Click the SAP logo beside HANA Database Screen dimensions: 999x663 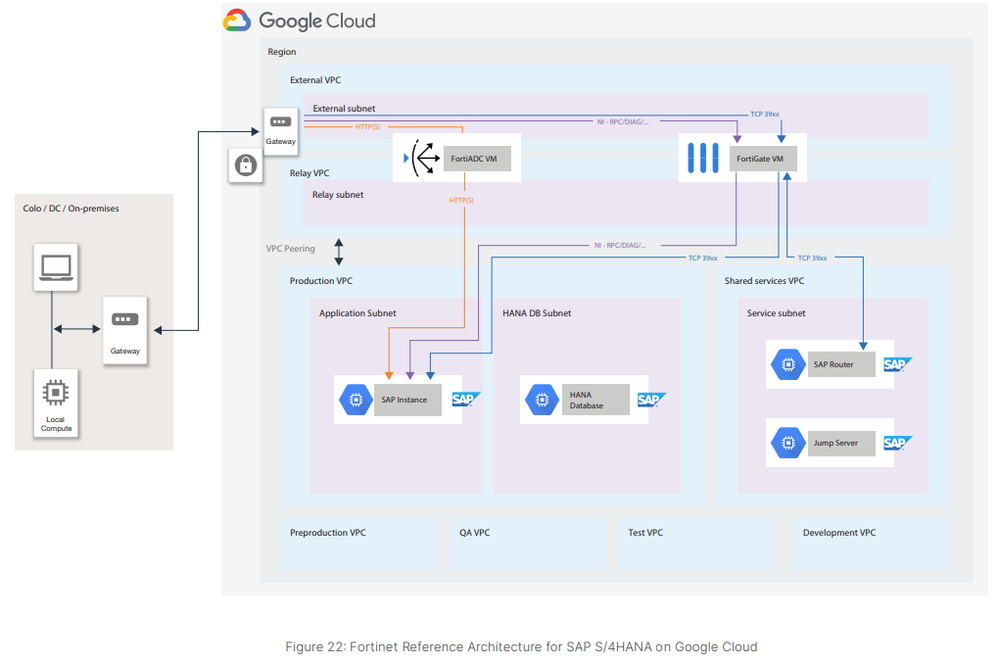[651, 399]
